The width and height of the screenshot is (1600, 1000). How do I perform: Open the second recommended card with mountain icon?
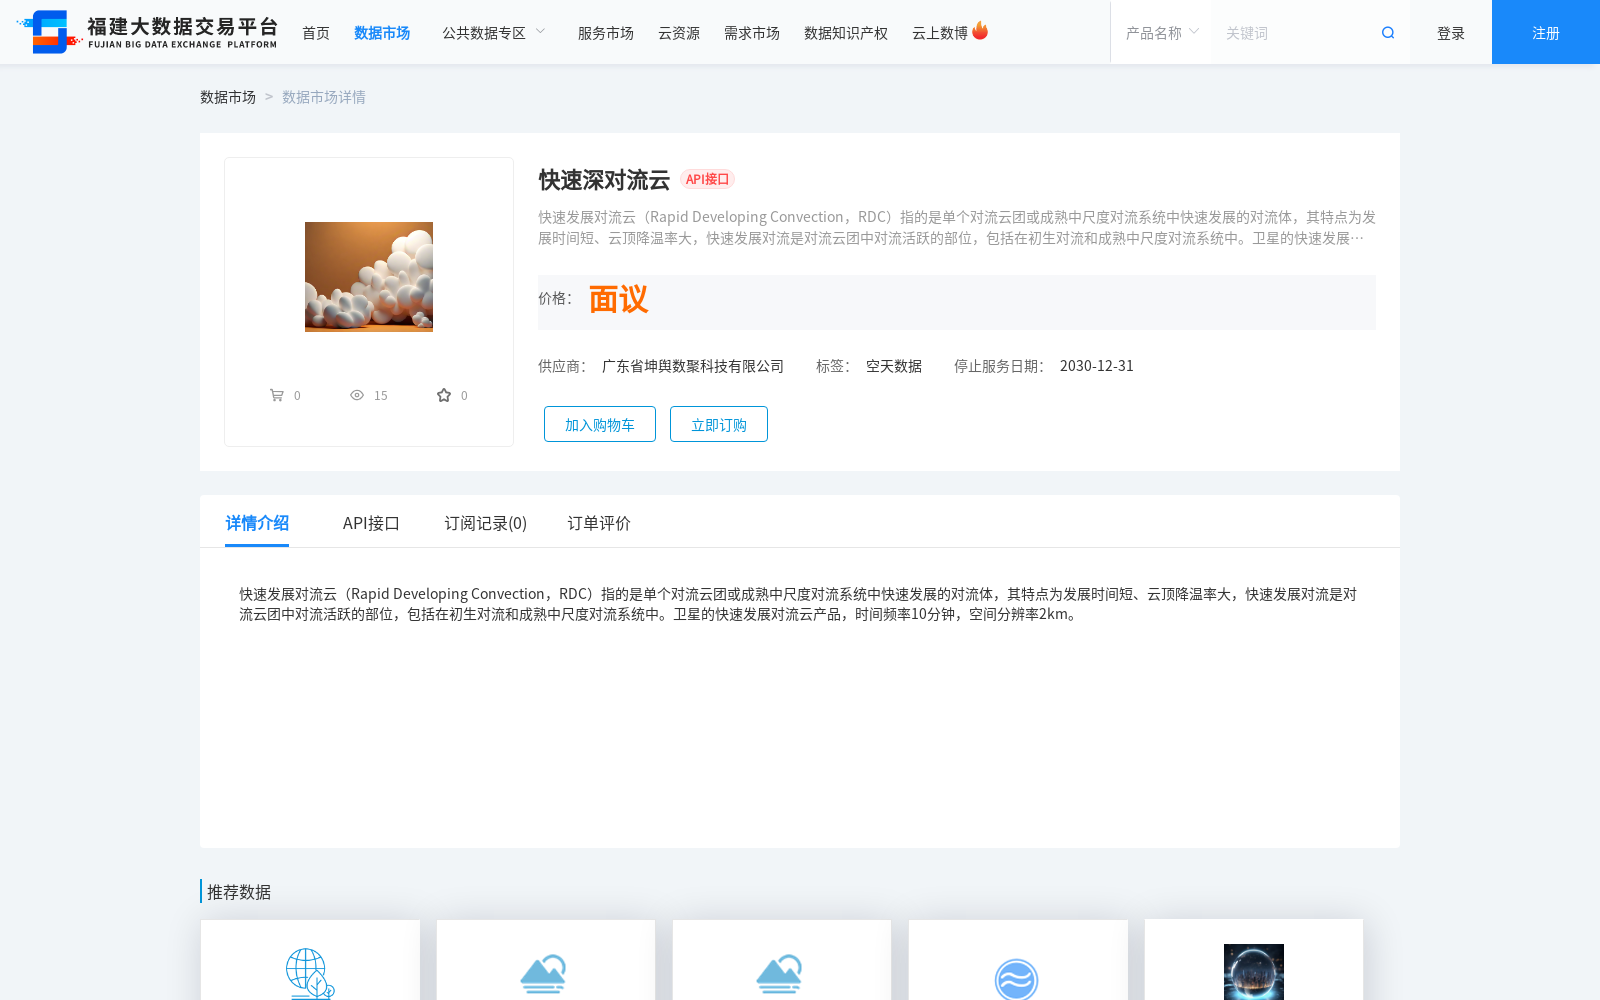tap(546, 960)
